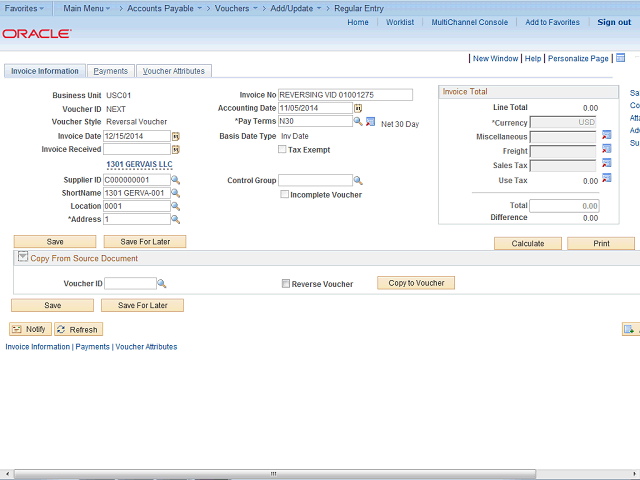Open the Invoice Received calendar picker

(176, 150)
